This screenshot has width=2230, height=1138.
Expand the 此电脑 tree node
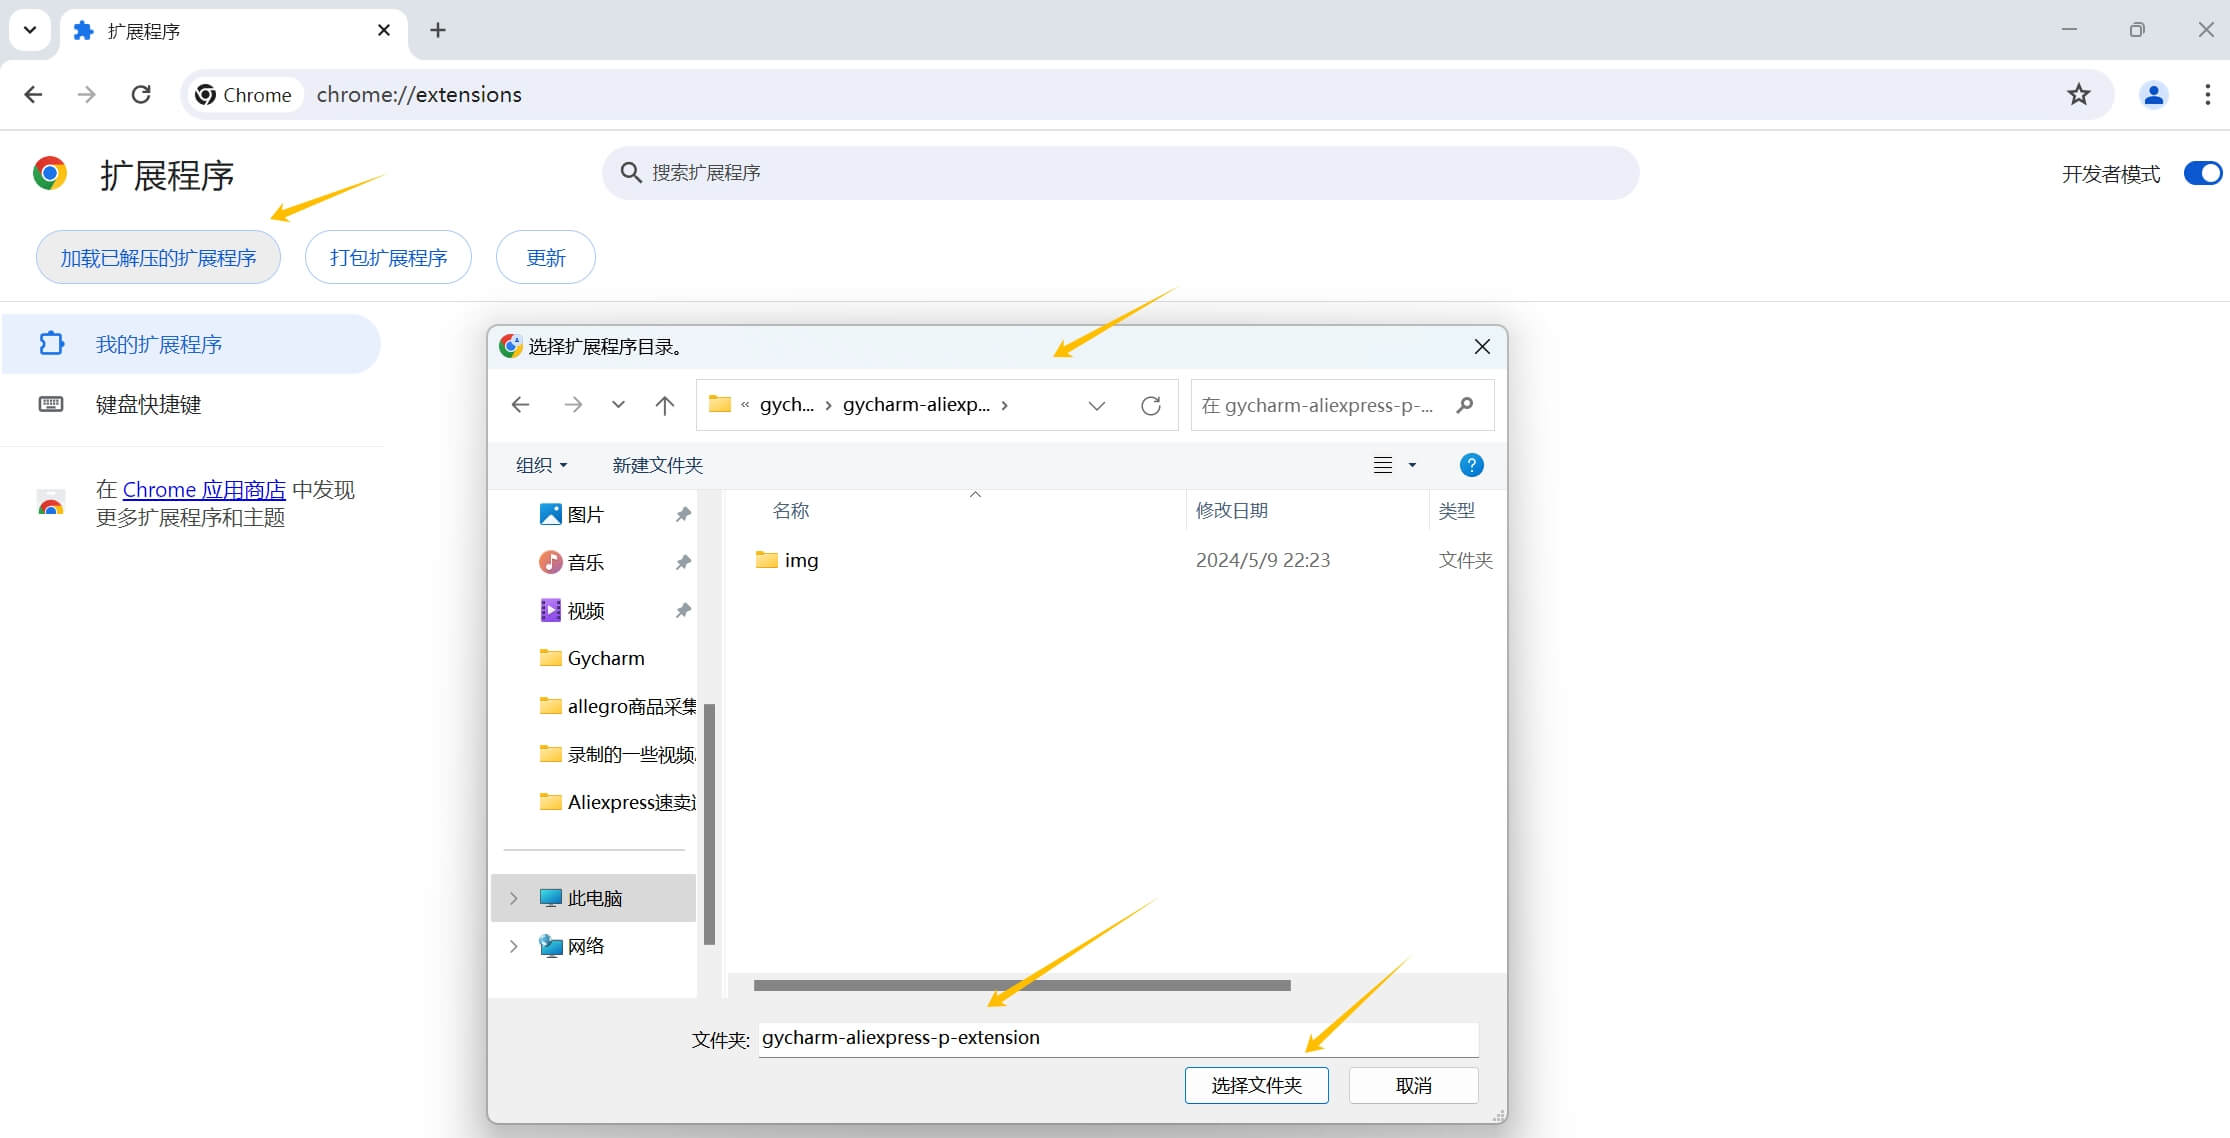tap(514, 898)
